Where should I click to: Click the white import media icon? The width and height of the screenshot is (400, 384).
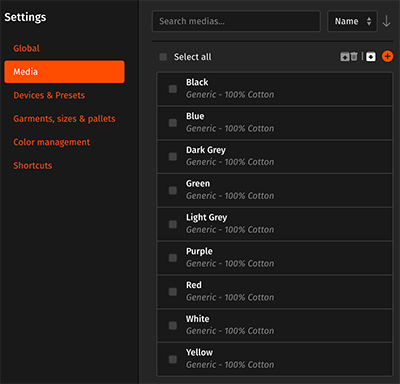371,57
